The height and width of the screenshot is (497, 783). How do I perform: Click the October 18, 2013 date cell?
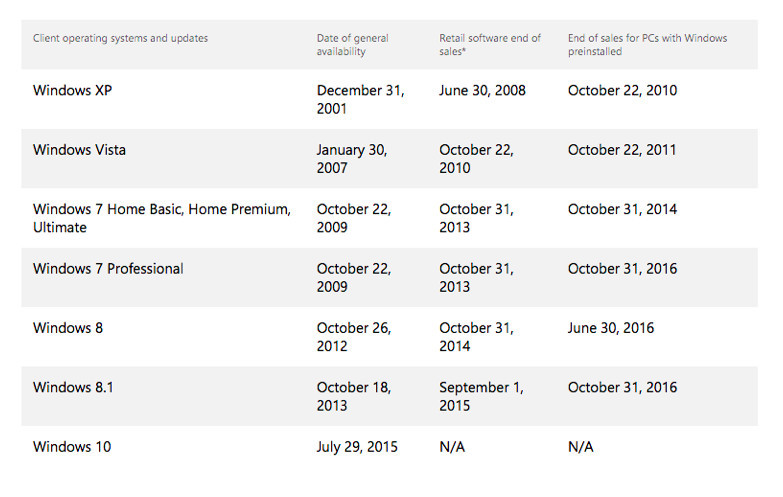tap(352, 396)
